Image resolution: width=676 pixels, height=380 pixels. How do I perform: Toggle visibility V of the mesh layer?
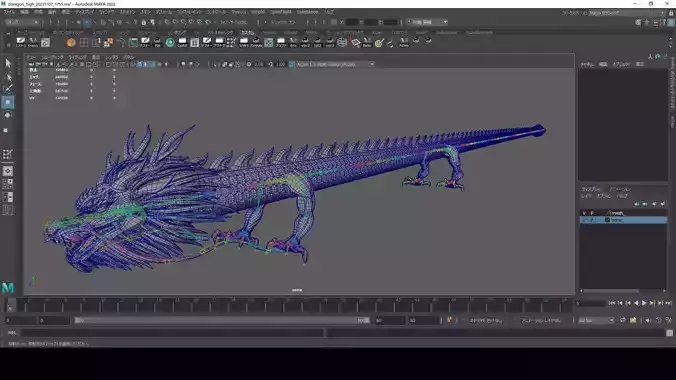[x=584, y=213]
